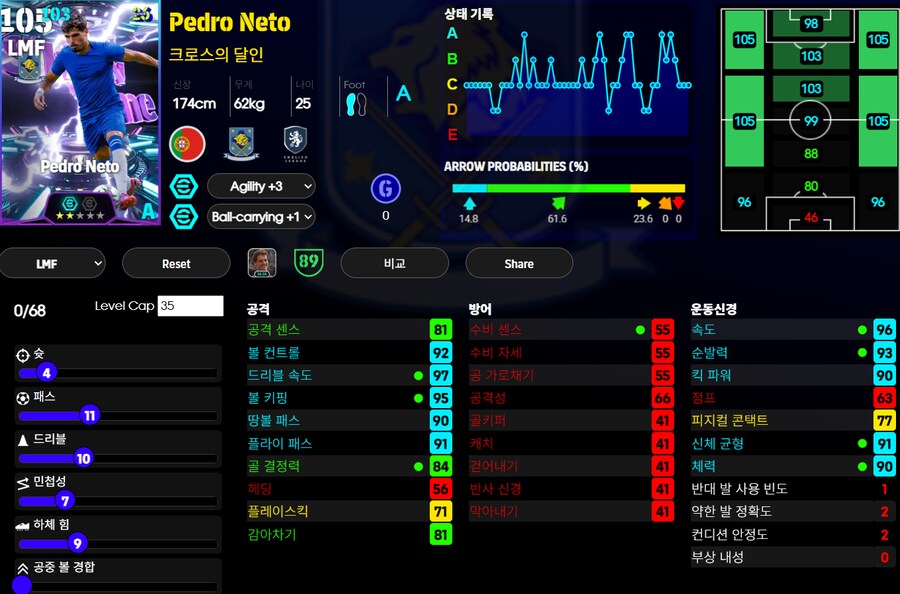Click the green 89 shield badge
The width and height of the screenshot is (900, 594).
point(308,263)
